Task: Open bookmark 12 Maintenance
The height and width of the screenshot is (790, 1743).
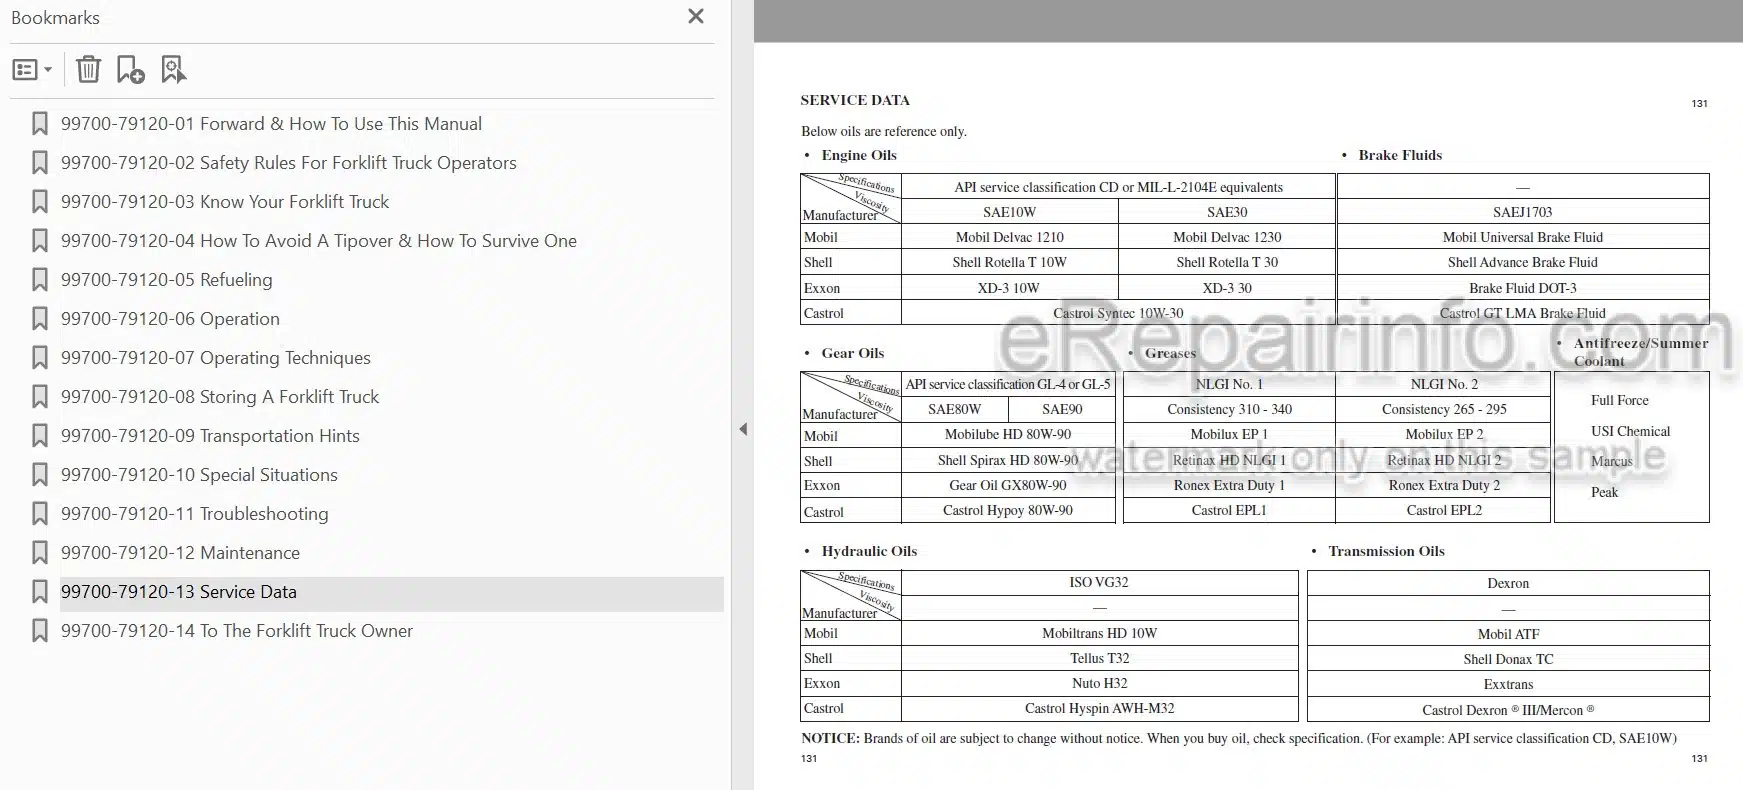Action: (x=180, y=553)
